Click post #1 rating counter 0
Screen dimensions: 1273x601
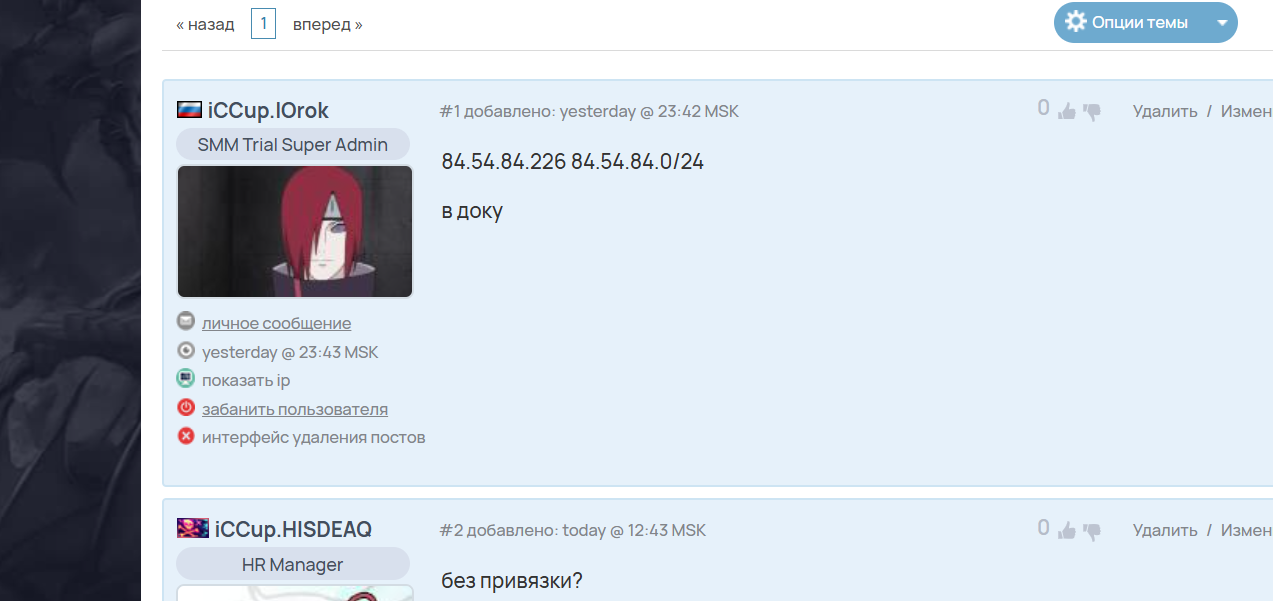(x=1044, y=108)
